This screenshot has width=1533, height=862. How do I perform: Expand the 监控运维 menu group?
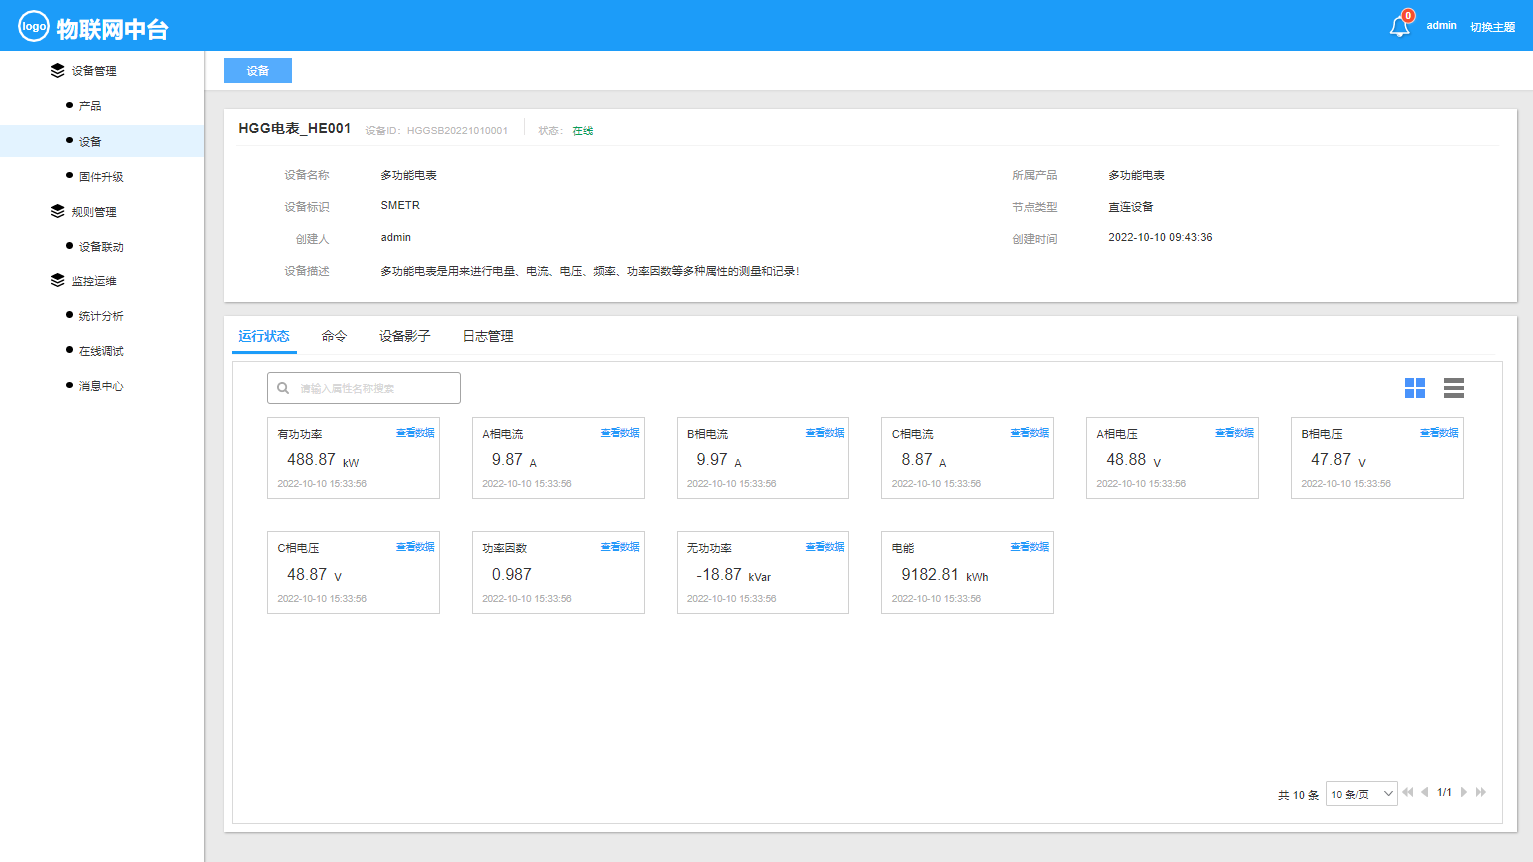click(x=93, y=281)
